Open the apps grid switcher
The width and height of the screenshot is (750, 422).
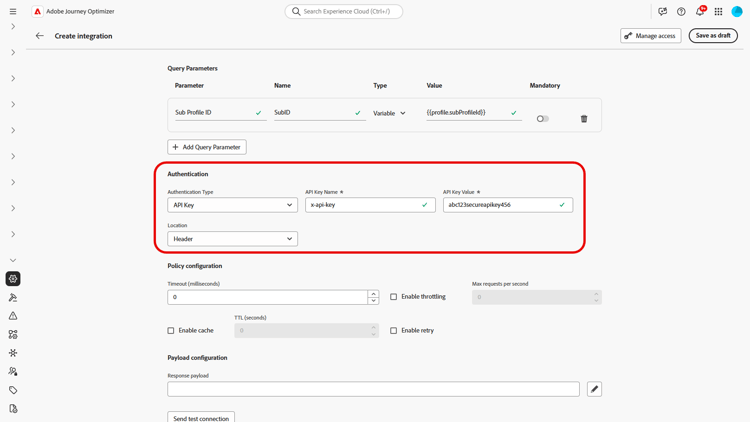[x=718, y=12]
